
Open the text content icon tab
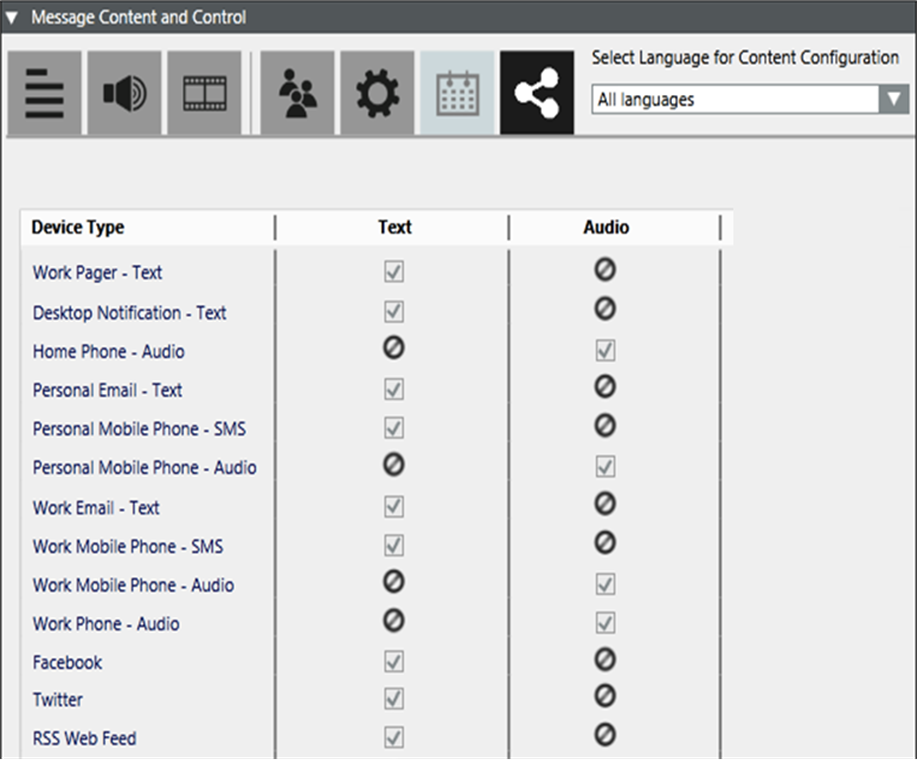(x=44, y=93)
